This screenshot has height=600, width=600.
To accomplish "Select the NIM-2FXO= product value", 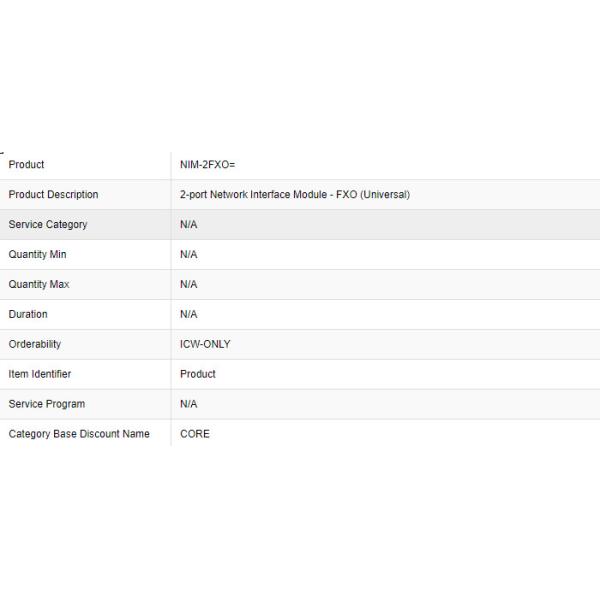I will click(207, 165).
